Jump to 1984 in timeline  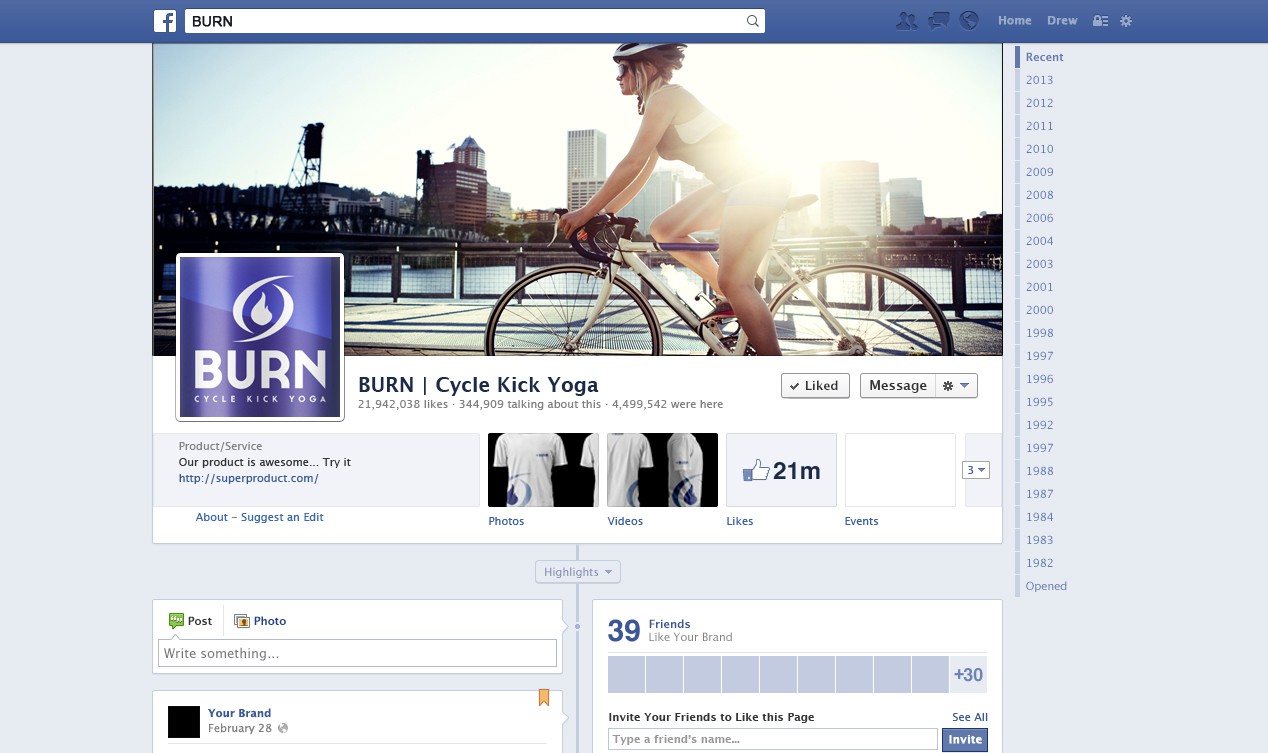coord(1039,517)
